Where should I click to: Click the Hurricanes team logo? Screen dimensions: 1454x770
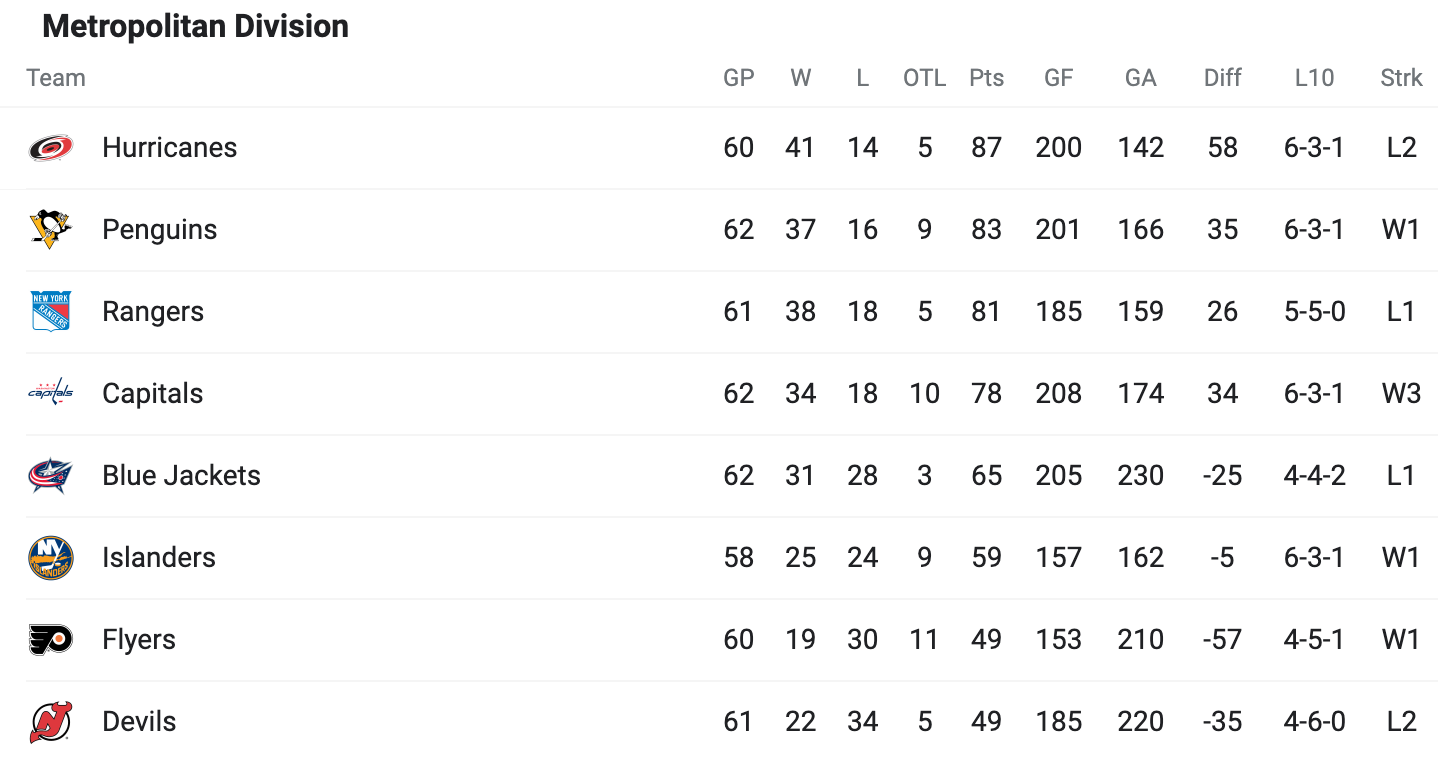[50, 148]
